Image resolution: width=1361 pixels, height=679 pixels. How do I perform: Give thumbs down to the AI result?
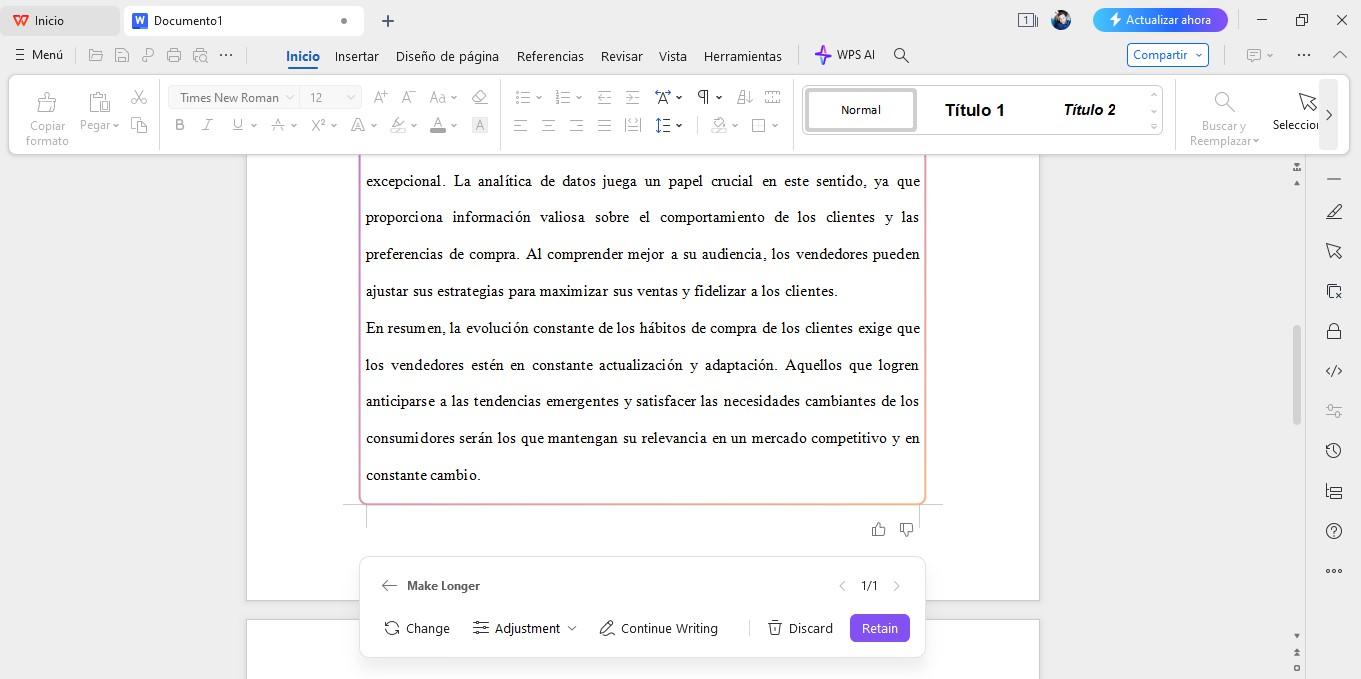906,529
